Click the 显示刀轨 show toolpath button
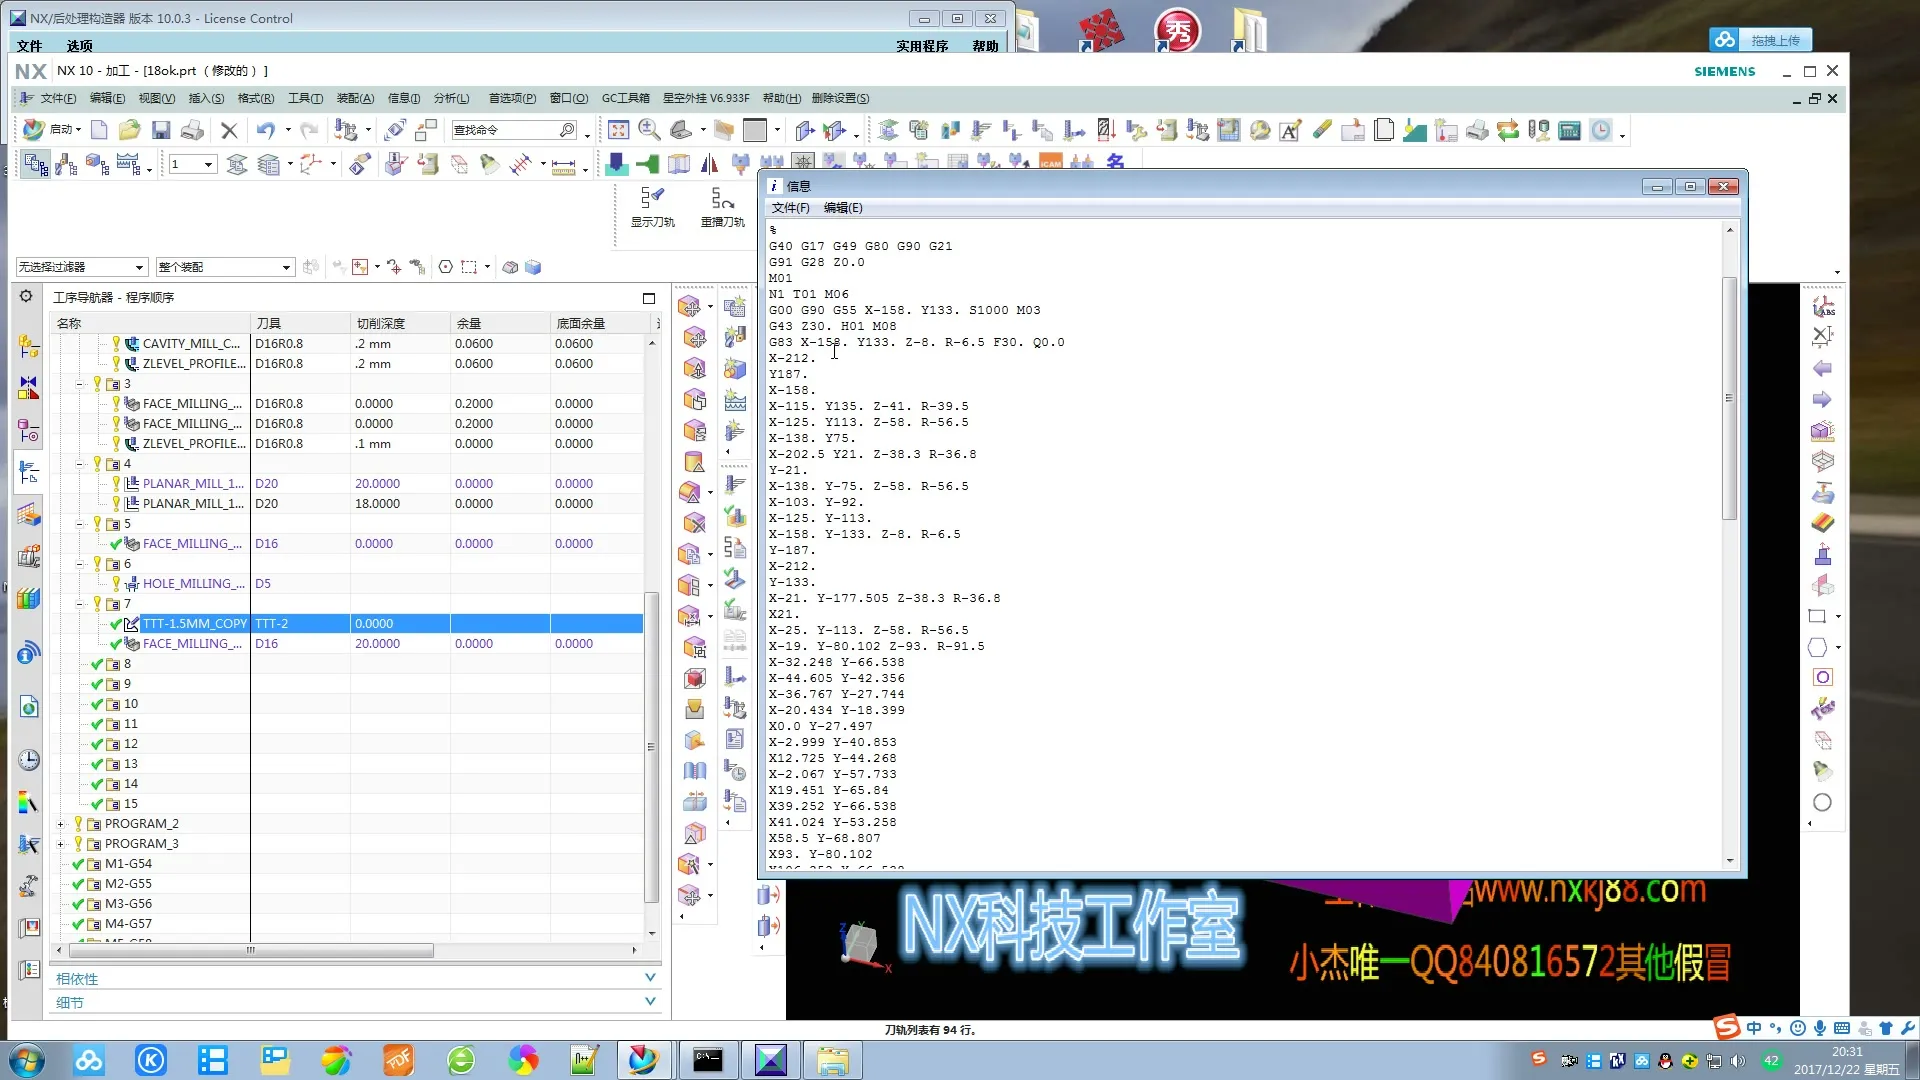1920x1080 pixels. 652,207
